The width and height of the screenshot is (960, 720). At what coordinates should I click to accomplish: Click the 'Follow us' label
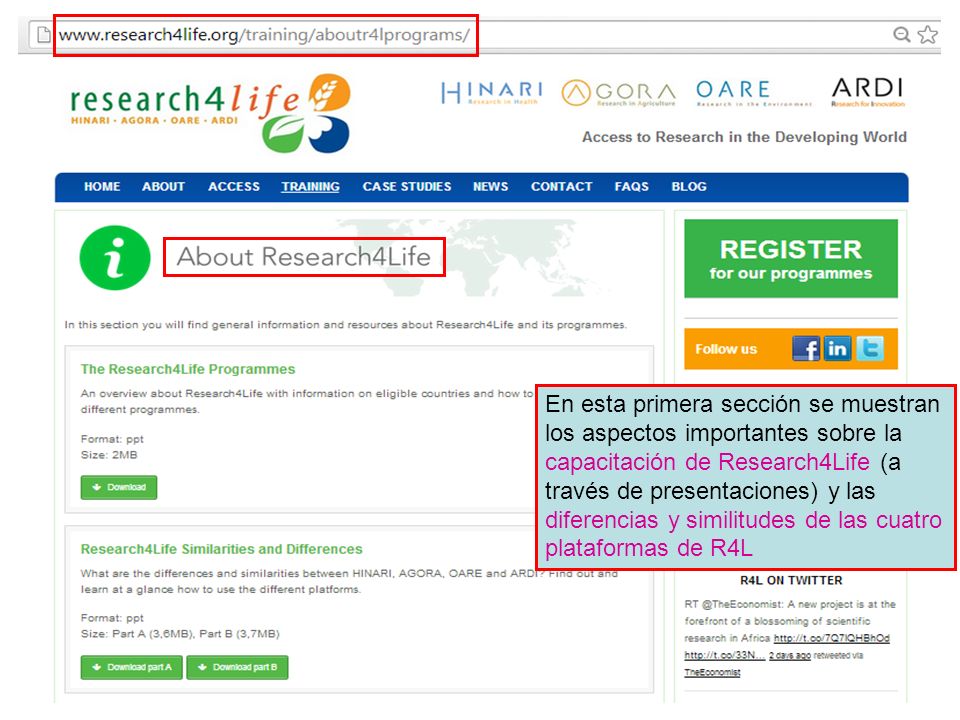click(726, 349)
